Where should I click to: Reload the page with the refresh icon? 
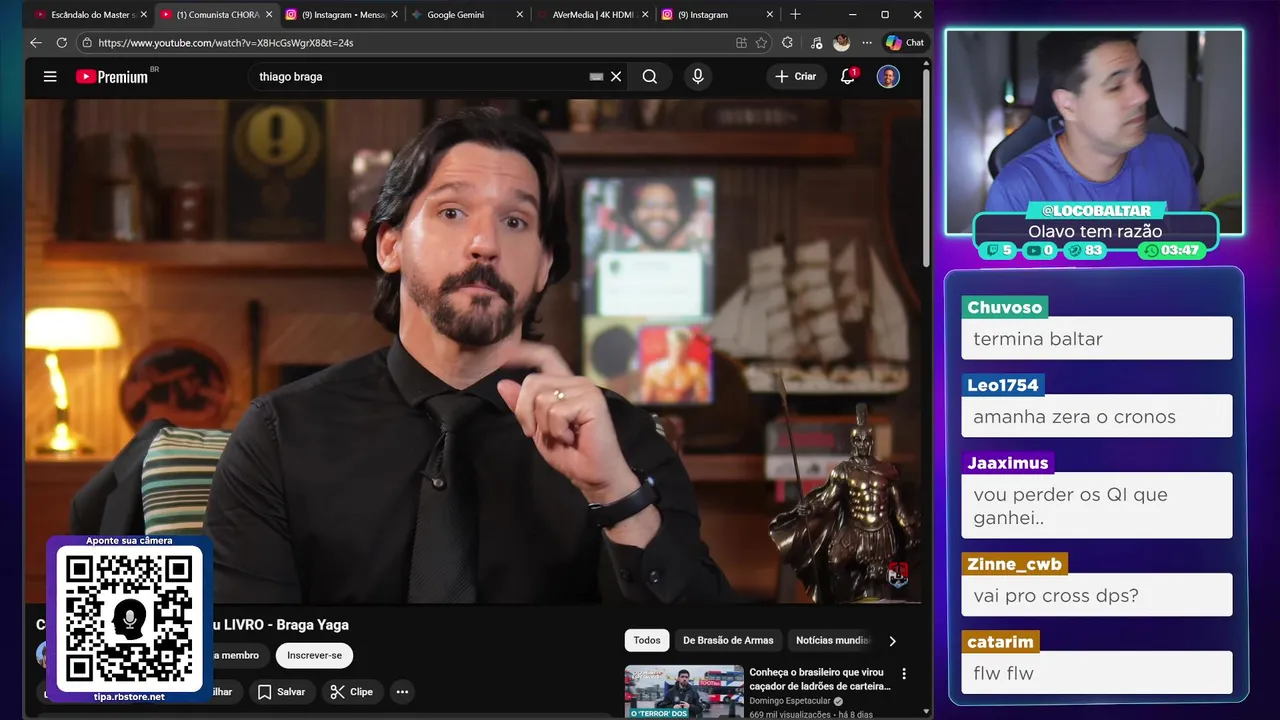[61, 43]
